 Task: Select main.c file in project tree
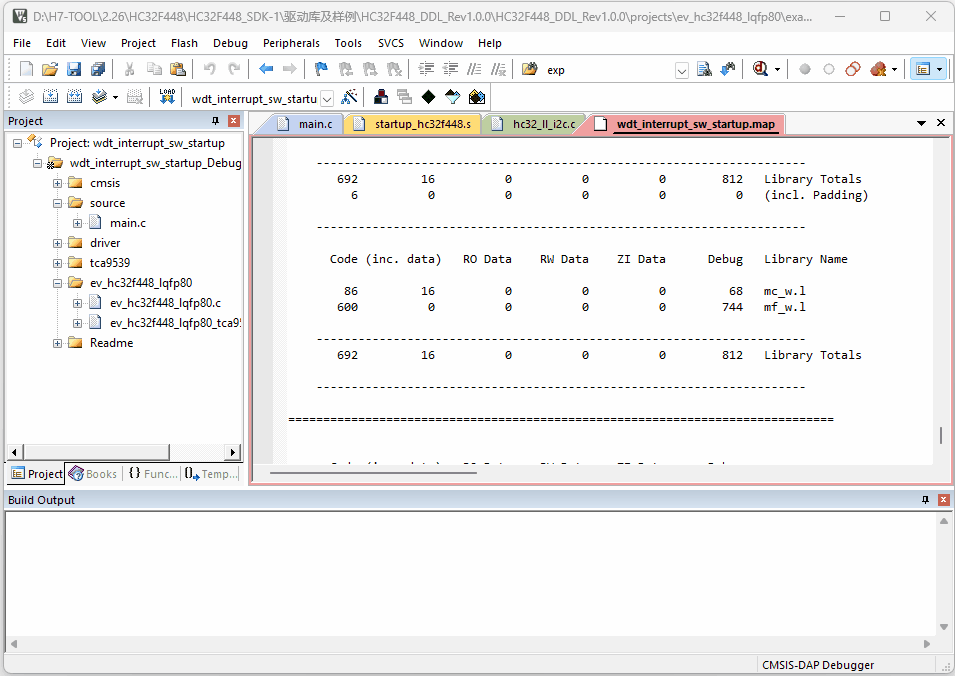pos(128,224)
